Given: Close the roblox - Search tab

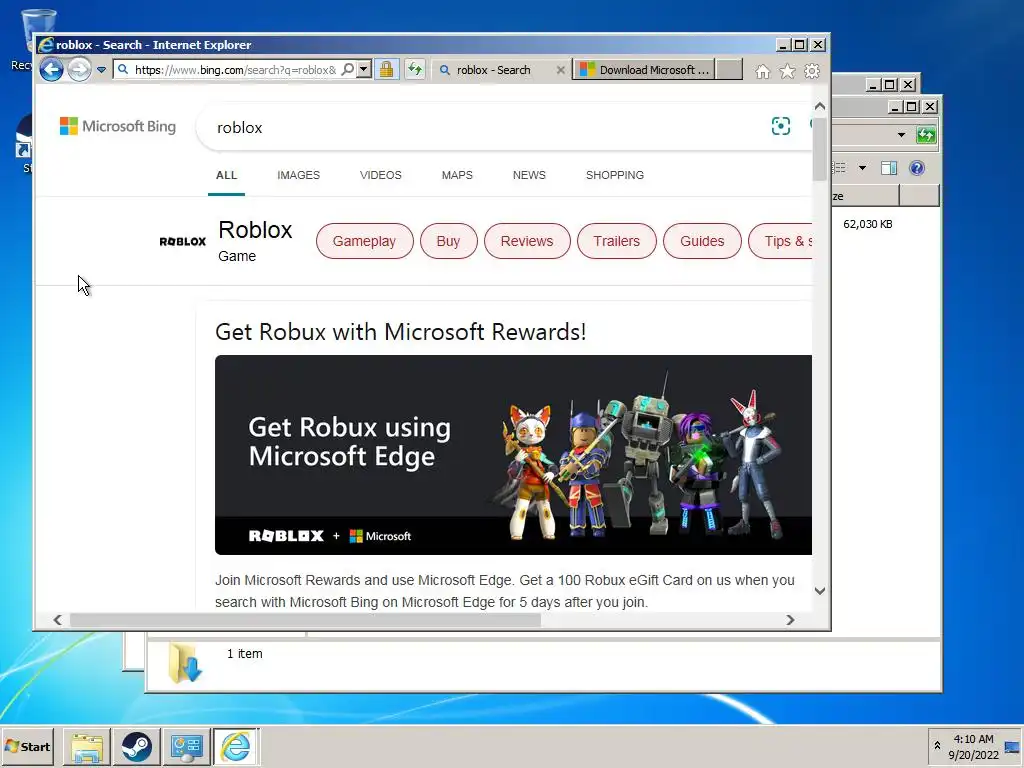Looking at the screenshot, I should click(x=560, y=70).
